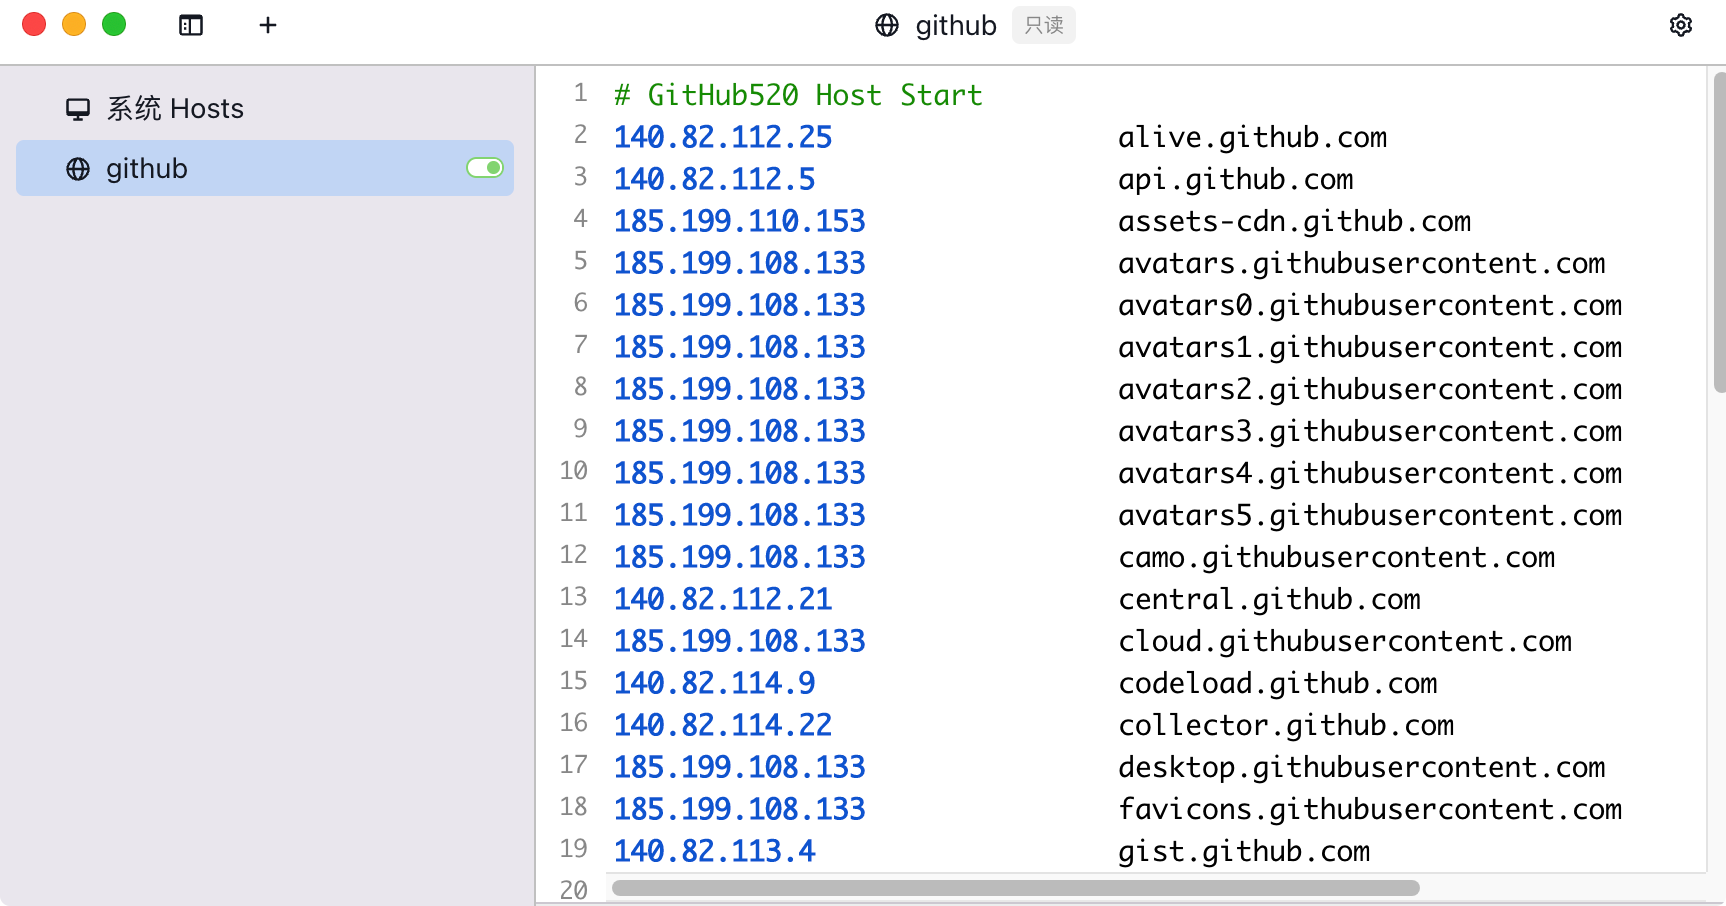The image size is (1726, 906).
Task: Click the IP address on line 18
Action: pos(739,809)
